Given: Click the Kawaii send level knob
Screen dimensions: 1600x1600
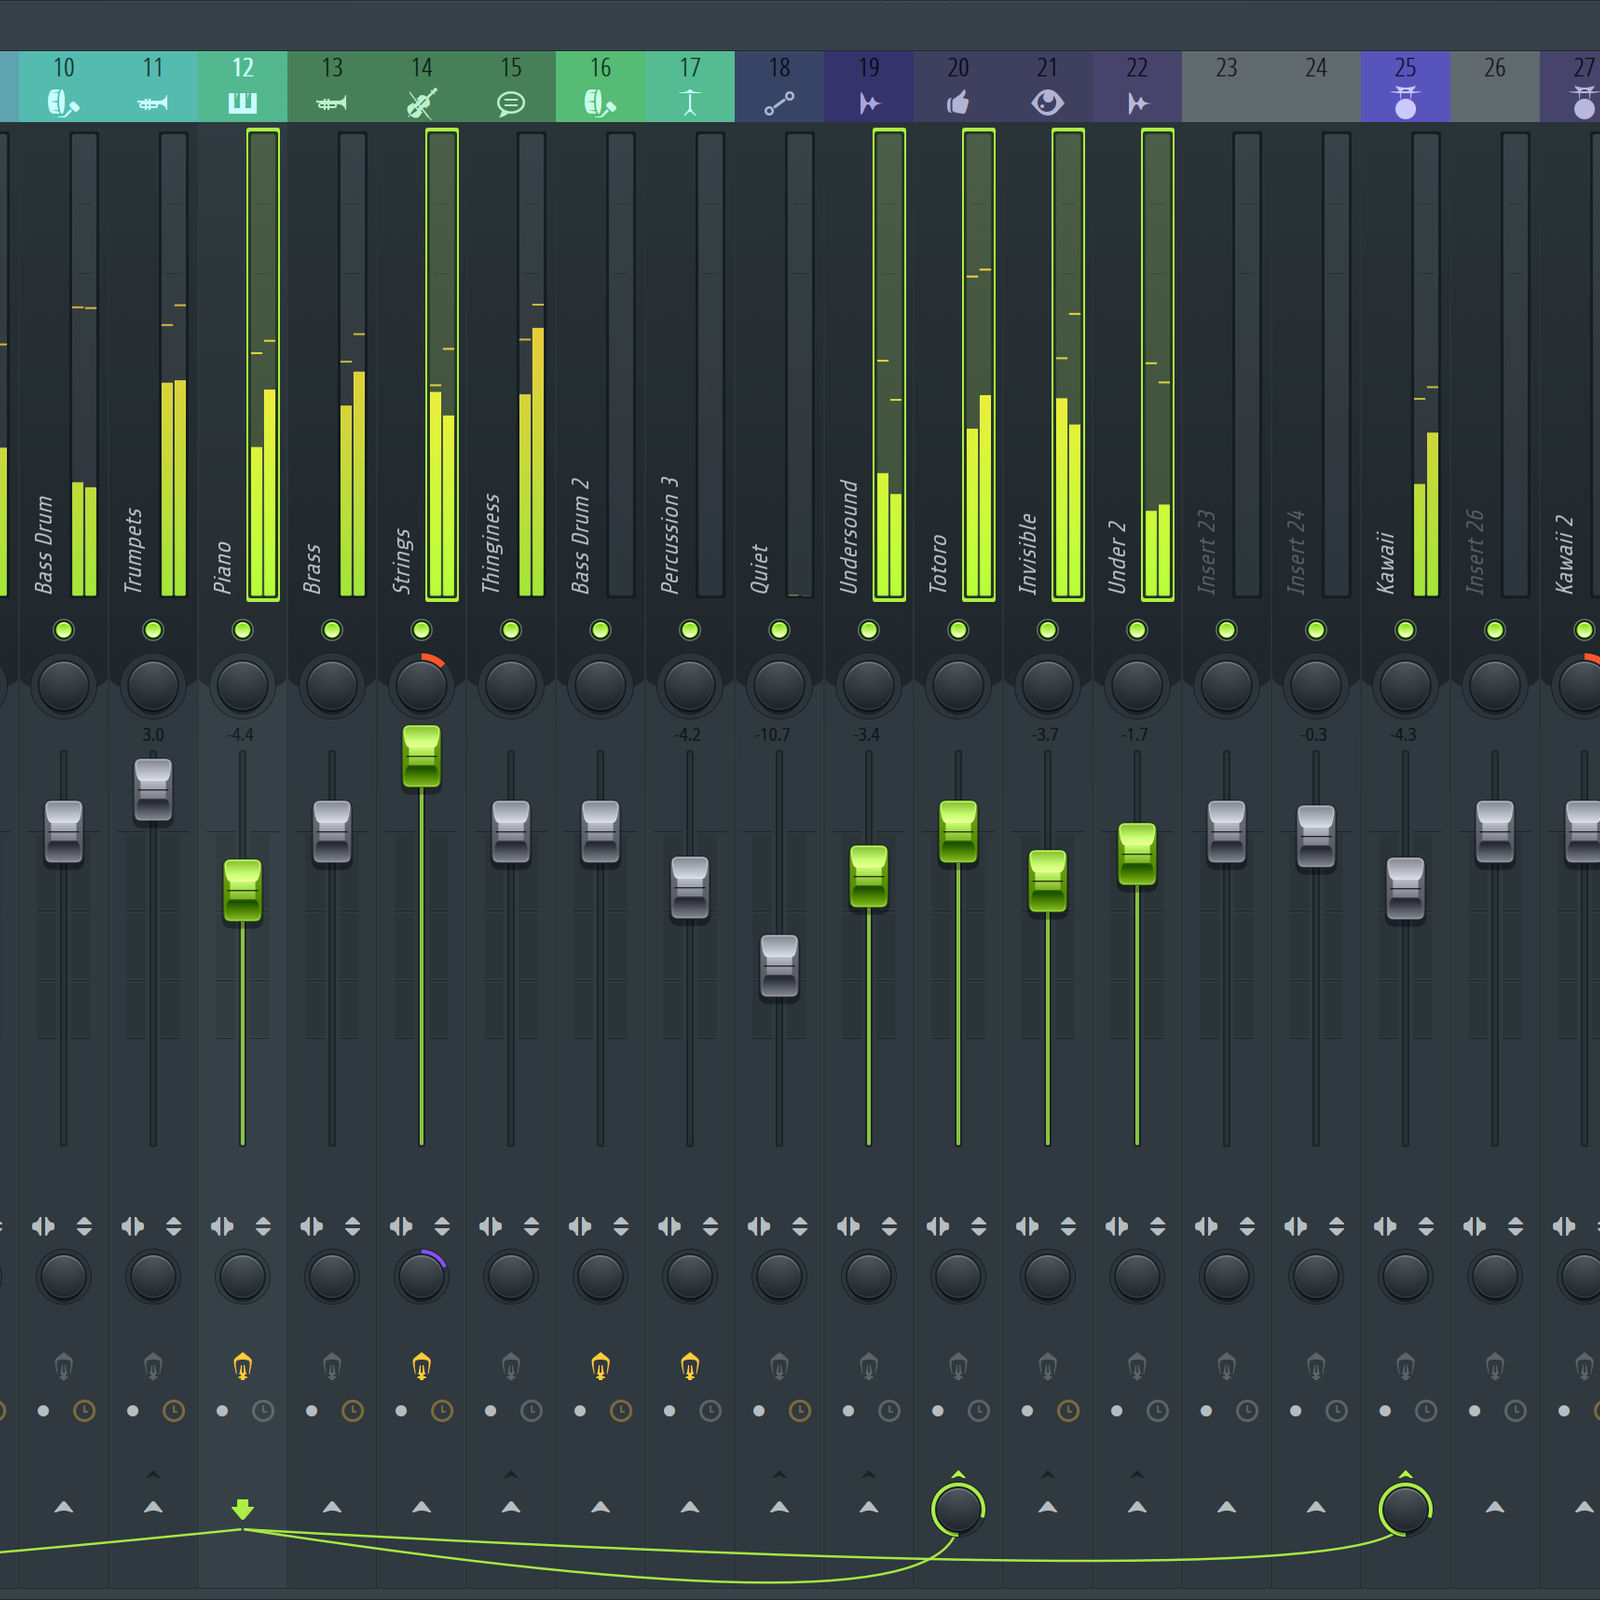Looking at the screenshot, I should point(1405,1509).
